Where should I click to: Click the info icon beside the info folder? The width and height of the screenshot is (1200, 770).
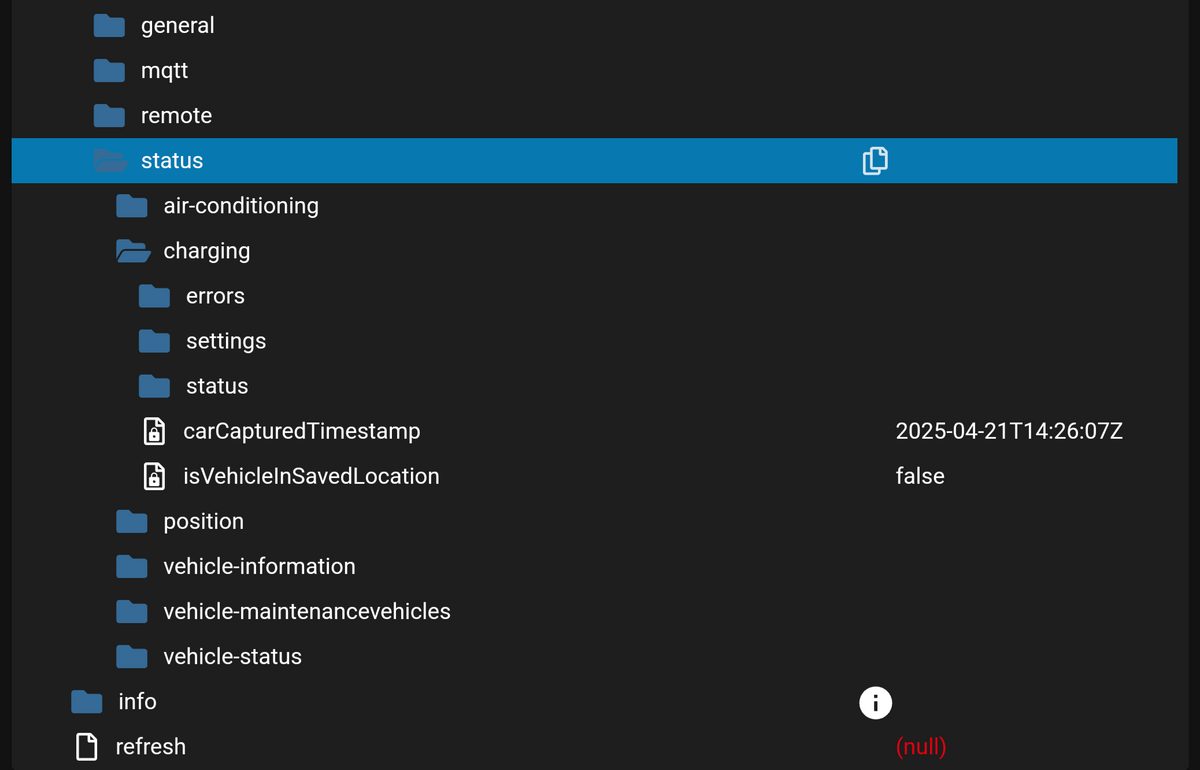875,702
